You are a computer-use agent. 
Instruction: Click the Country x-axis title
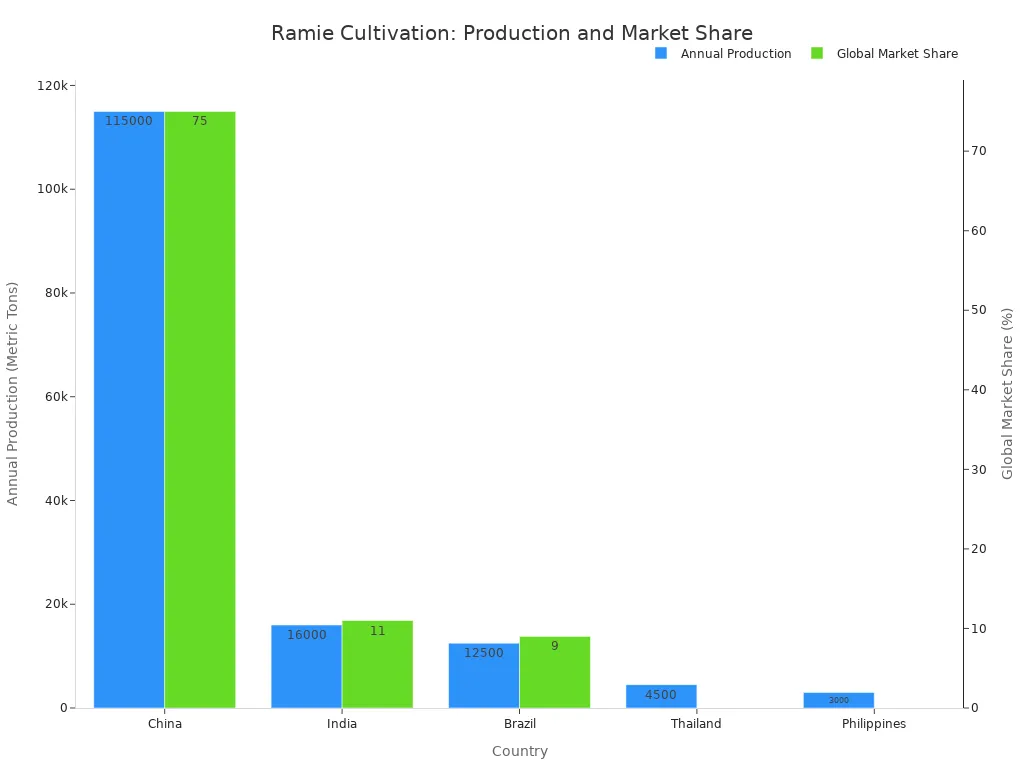pos(520,751)
